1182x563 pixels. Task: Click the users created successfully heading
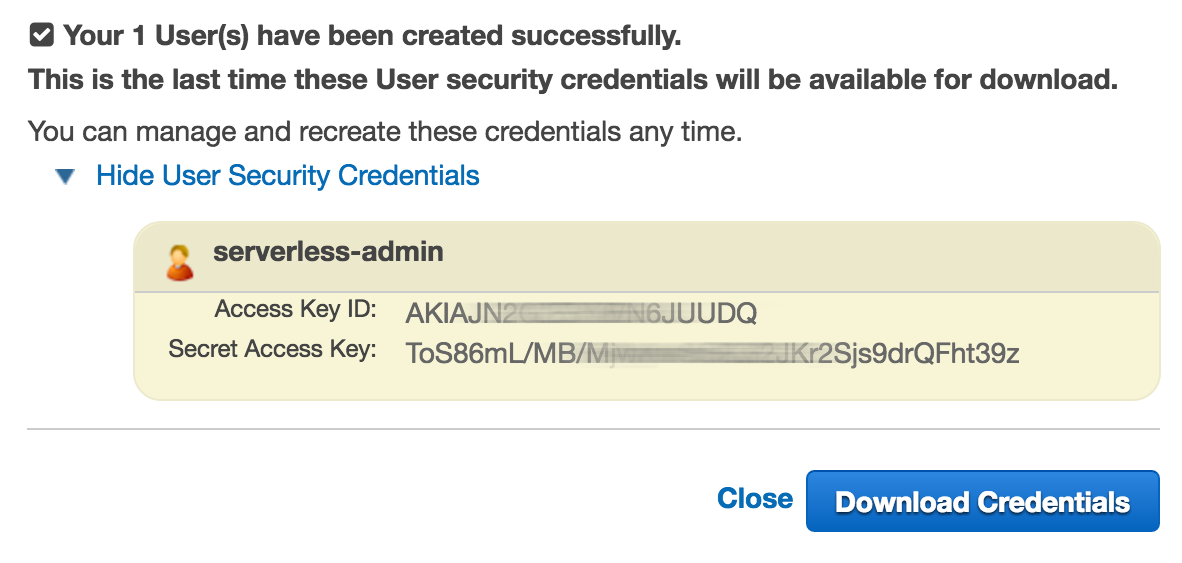pos(372,37)
